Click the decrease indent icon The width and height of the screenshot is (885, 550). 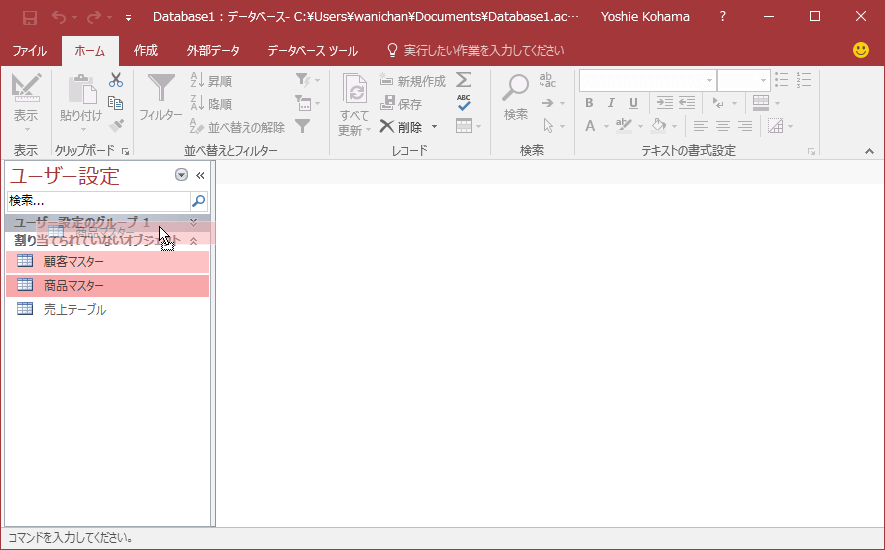click(687, 103)
